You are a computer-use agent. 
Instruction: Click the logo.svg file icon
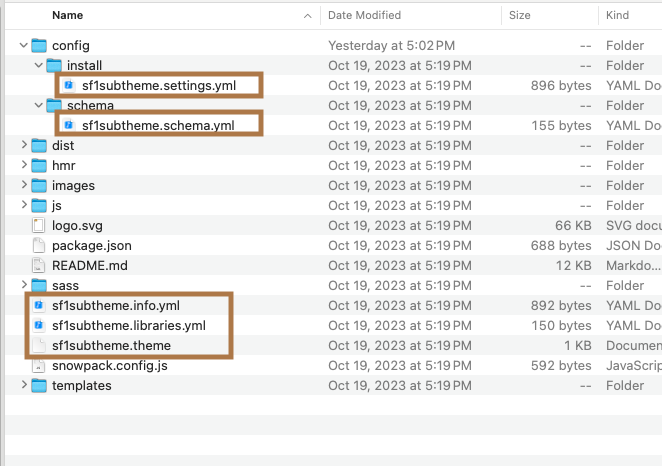39,225
